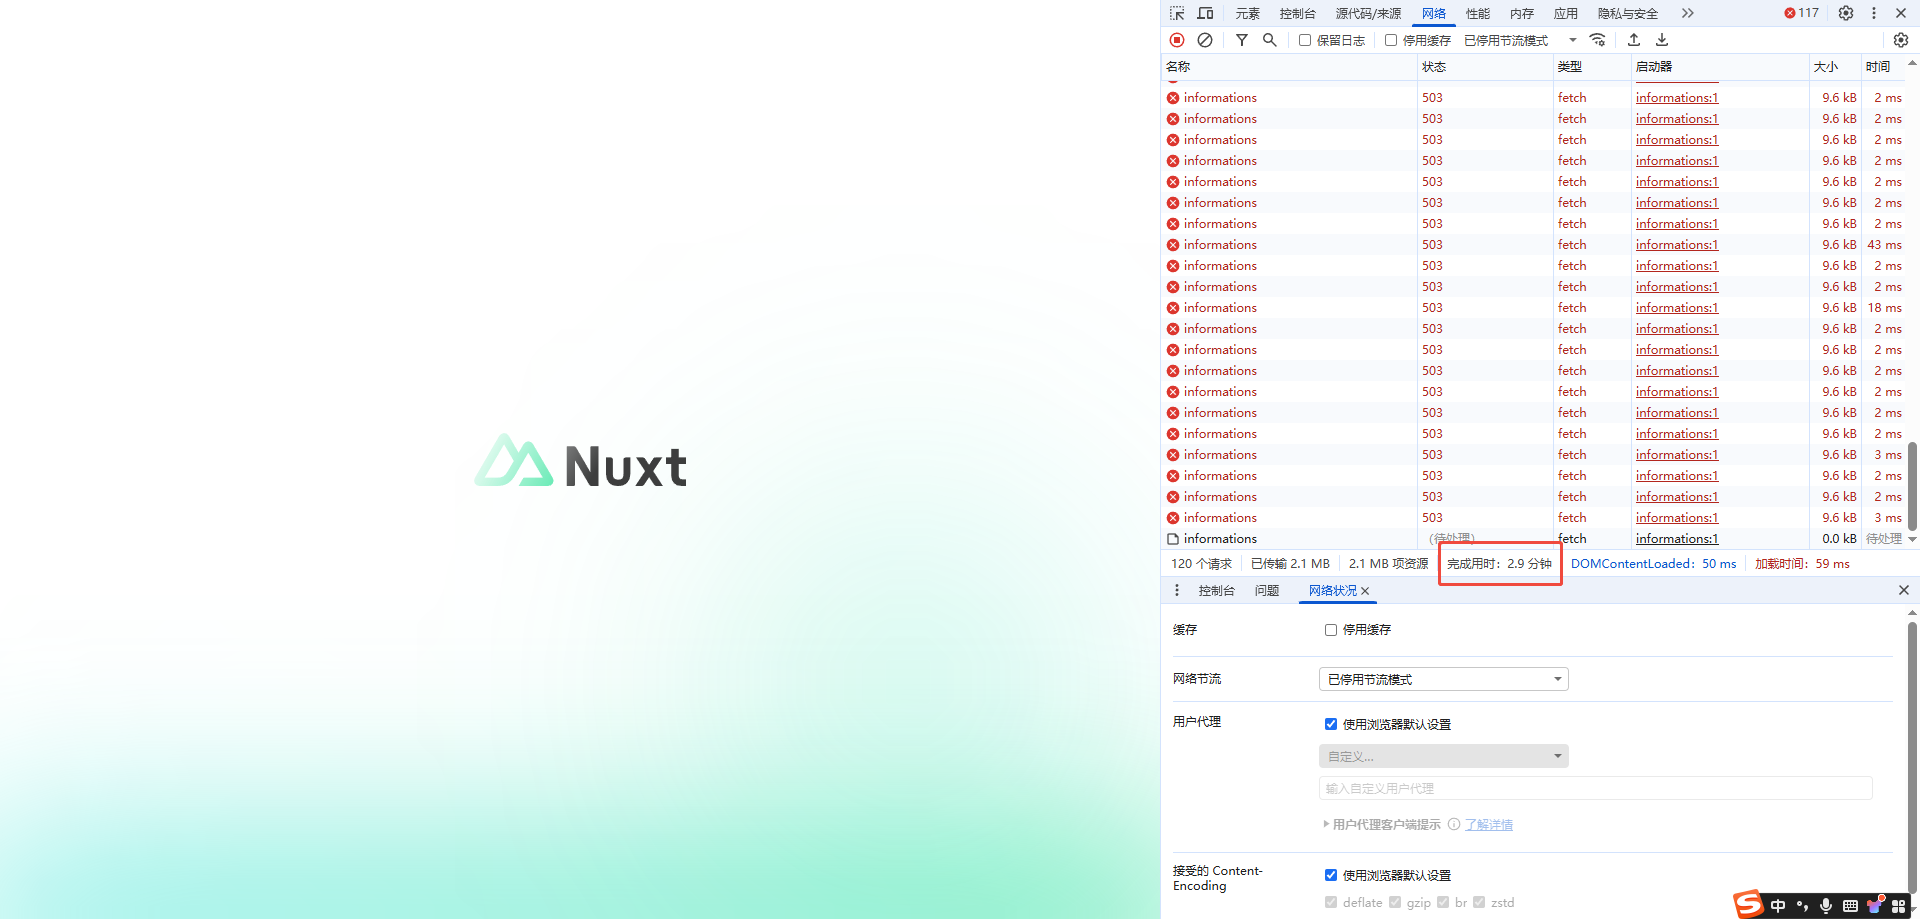Click the 完成用时: 2.9 分钟 status text
The width and height of the screenshot is (1920, 919).
click(x=1499, y=564)
